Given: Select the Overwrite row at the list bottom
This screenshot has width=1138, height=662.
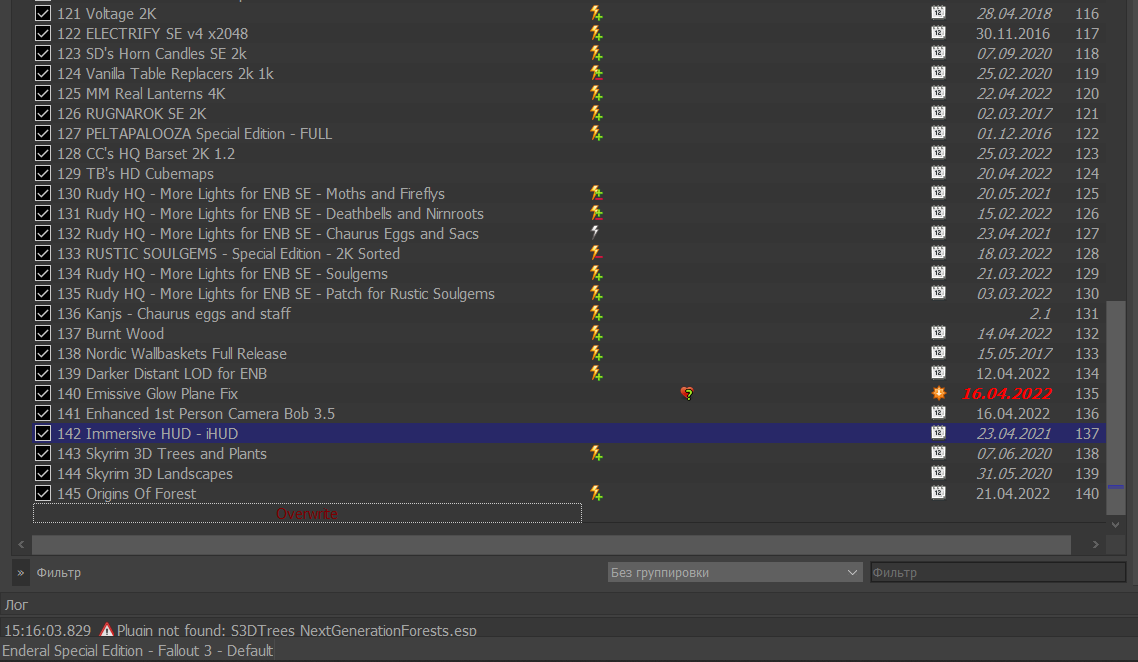Looking at the screenshot, I should pos(307,513).
